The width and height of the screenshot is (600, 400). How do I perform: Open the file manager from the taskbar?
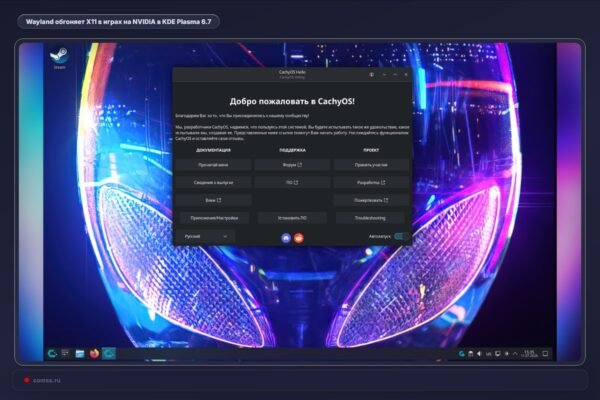click(x=80, y=354)
